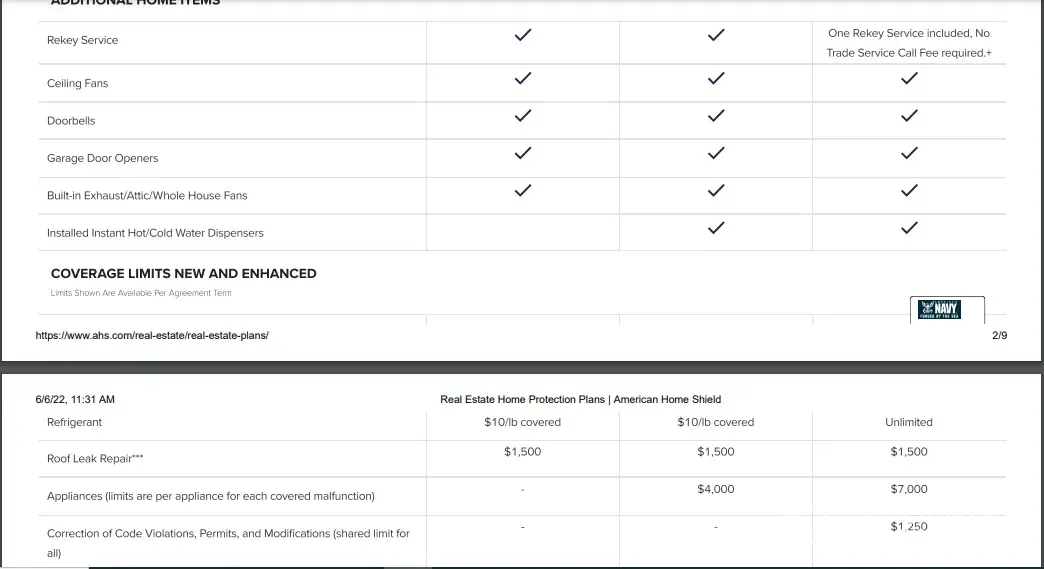Click Instant Water Dispensers checkmark in last column
1044x569 pixels.
909,228
